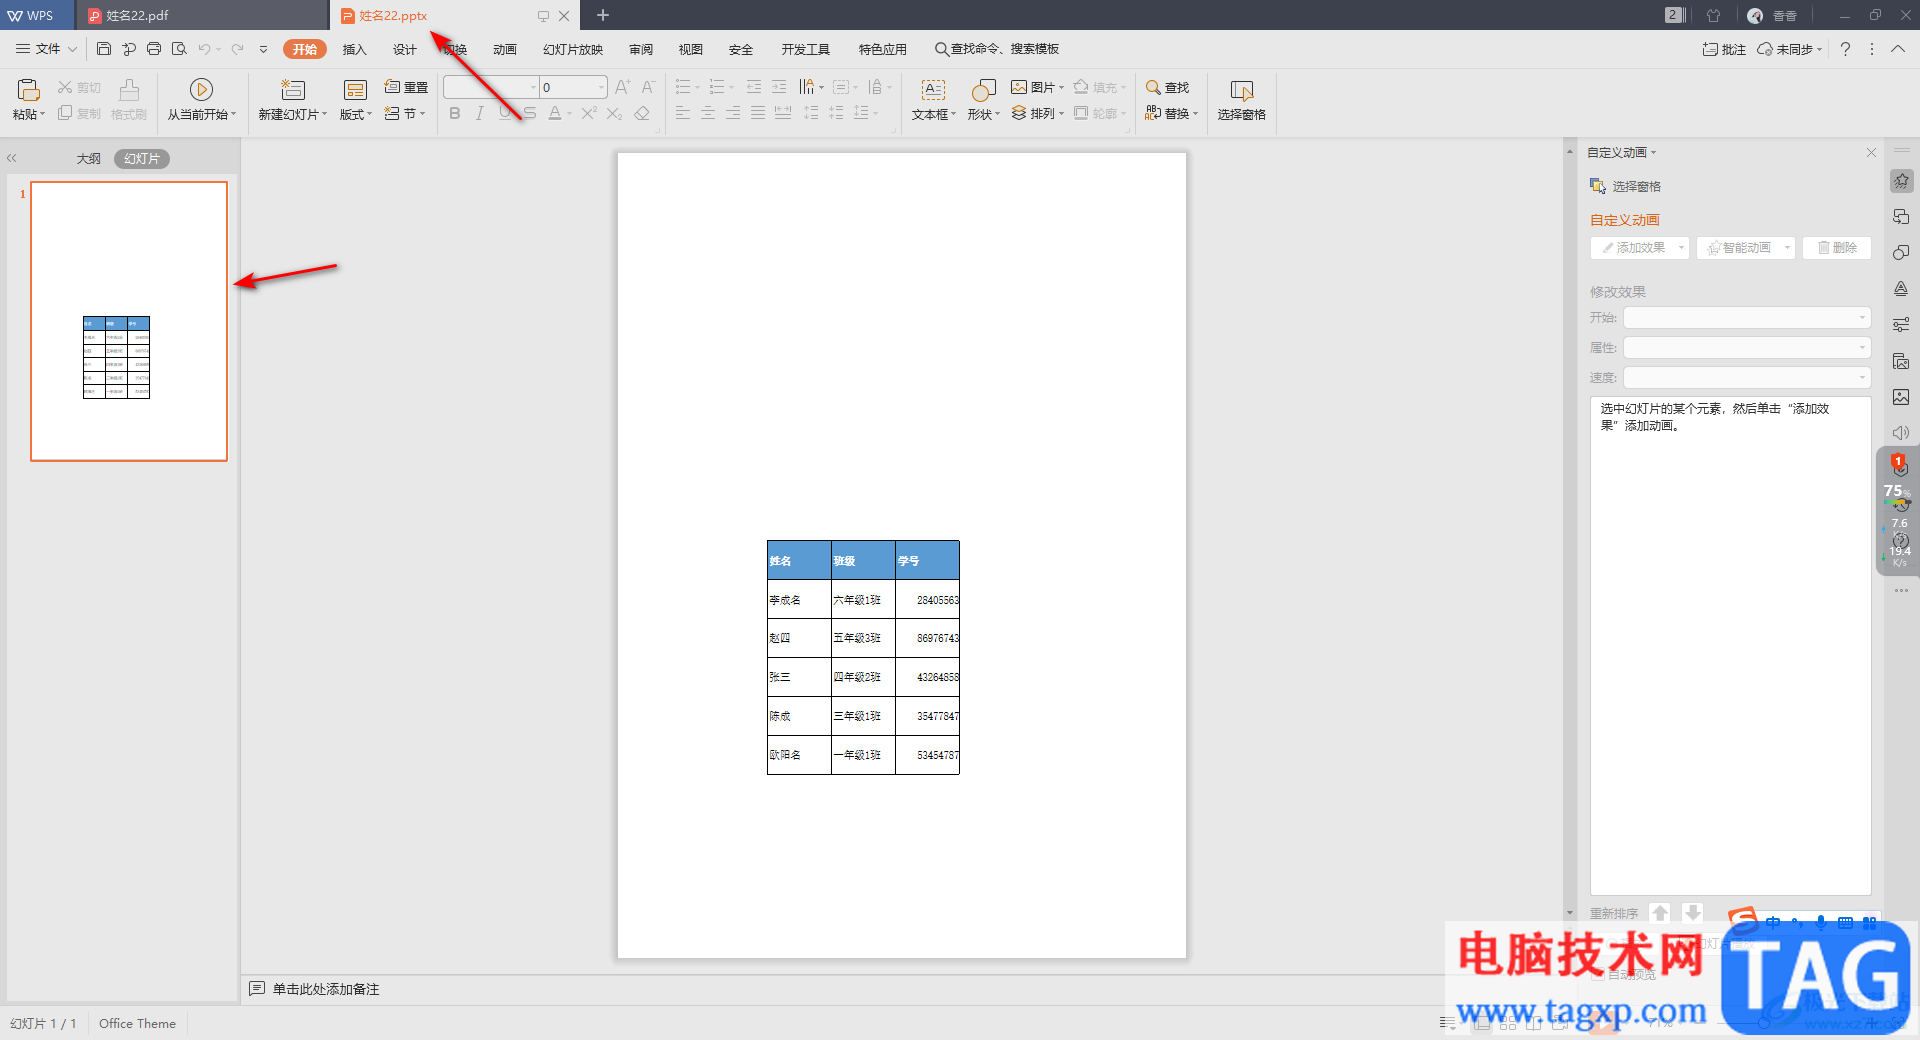1920x1040 pixels.
Task: Start slideshow from current slide (从当前开始)
Action: (x=201, y=90)
